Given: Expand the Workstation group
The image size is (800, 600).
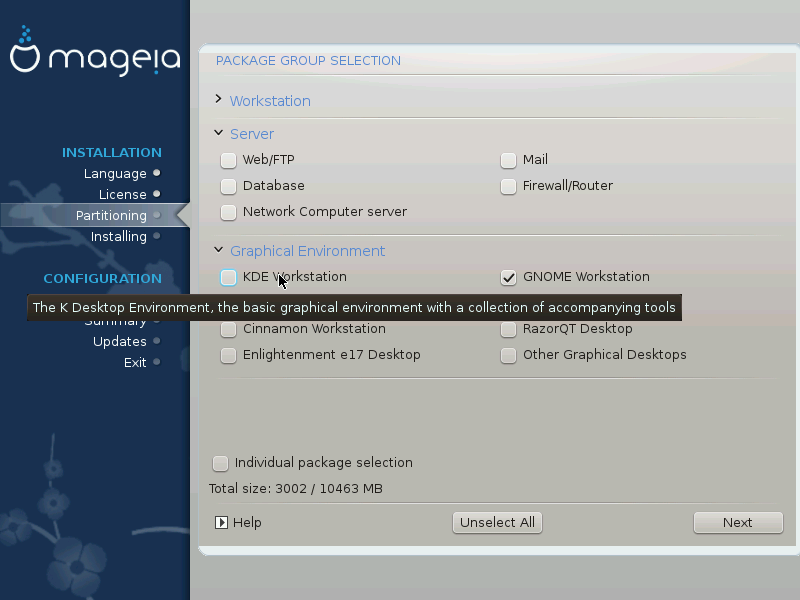Looking at the screenshot, I should (x=218, y=99).
